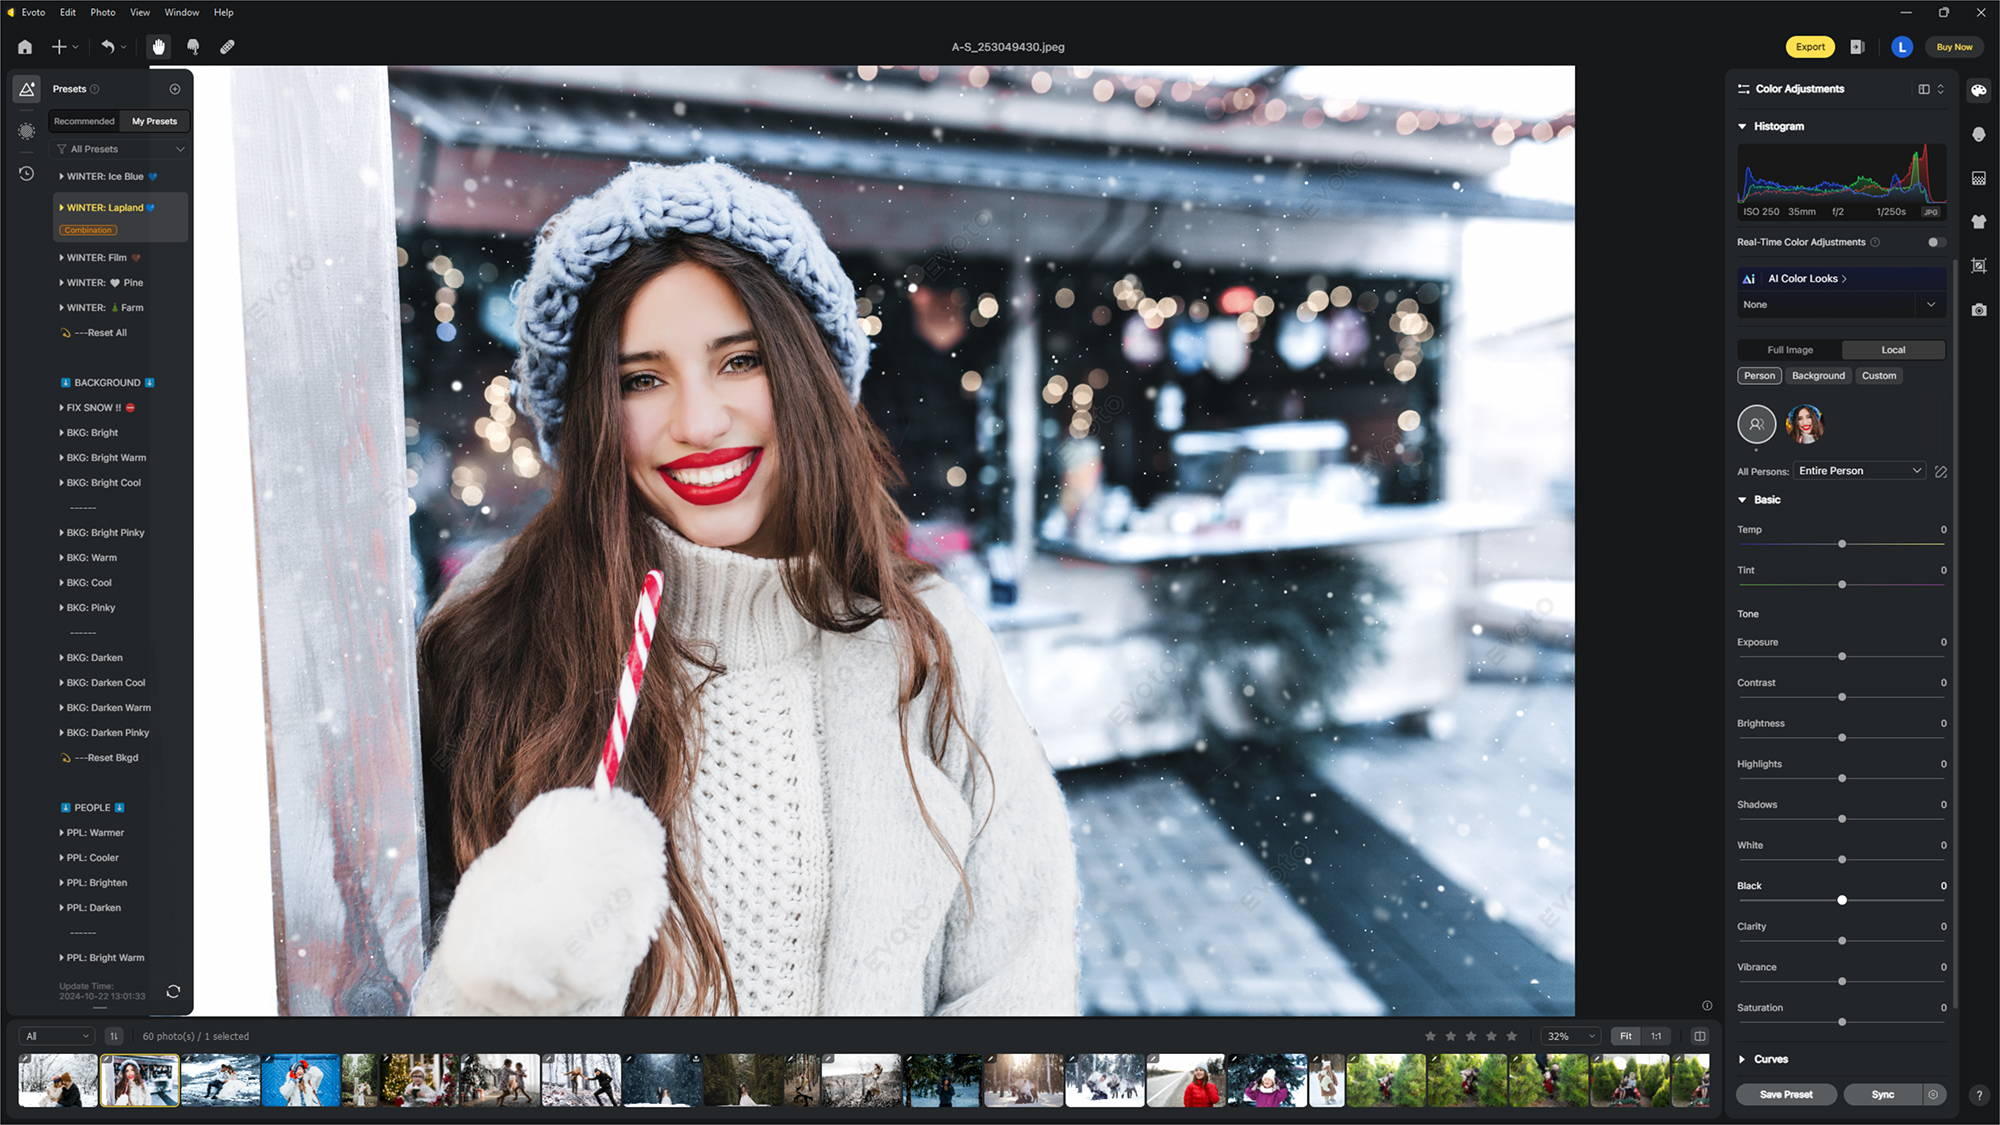
Task: Select the Hand pan tool
Action: 158,47
